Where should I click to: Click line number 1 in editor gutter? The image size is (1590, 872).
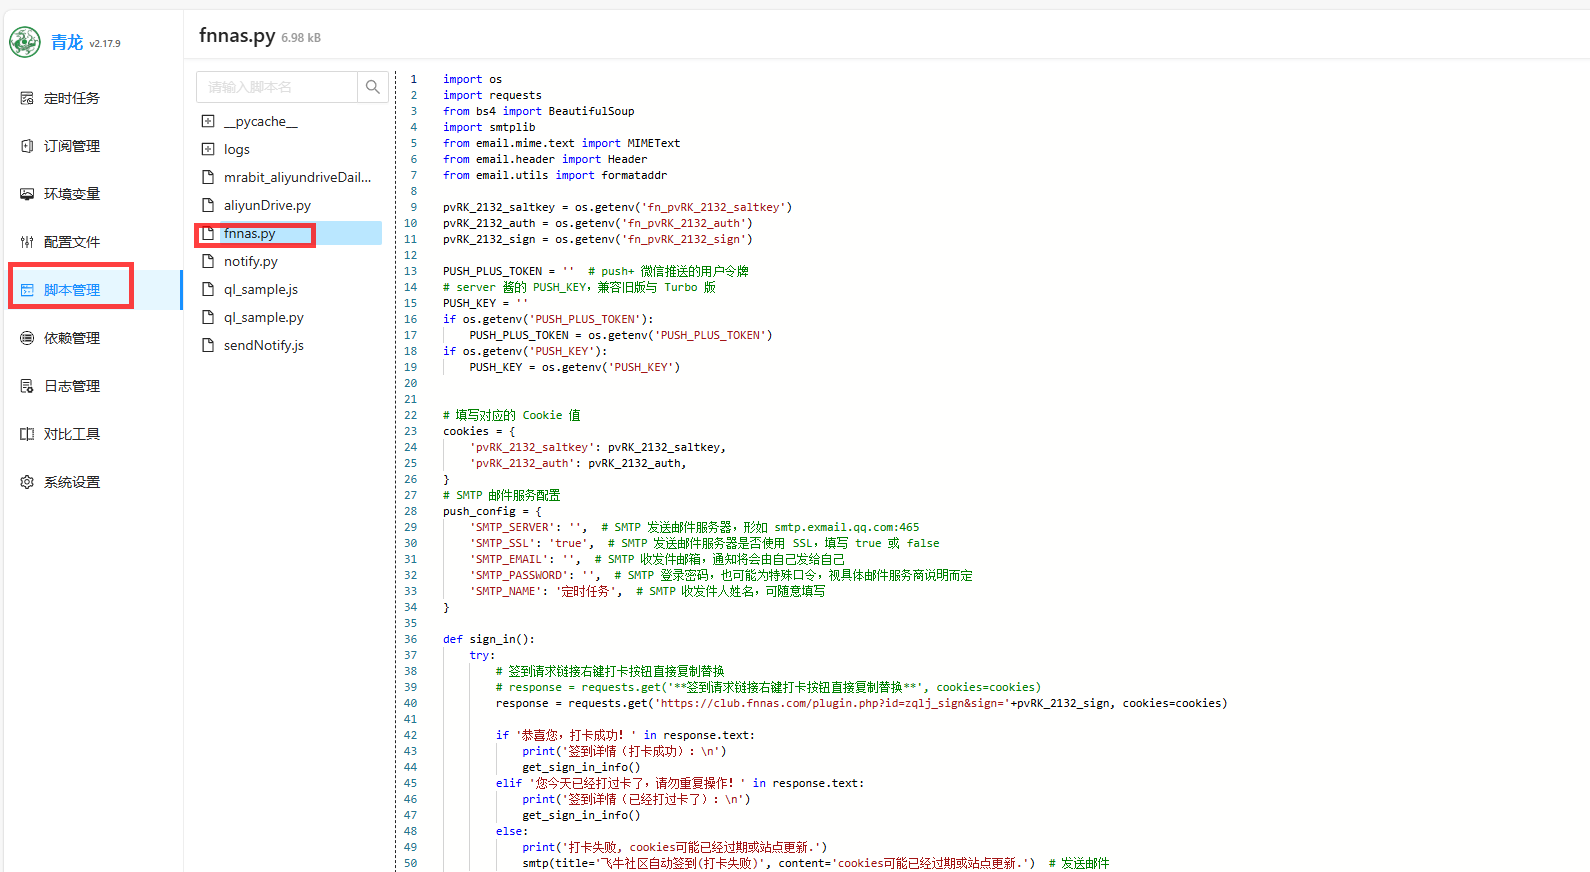tap(414, 79)
